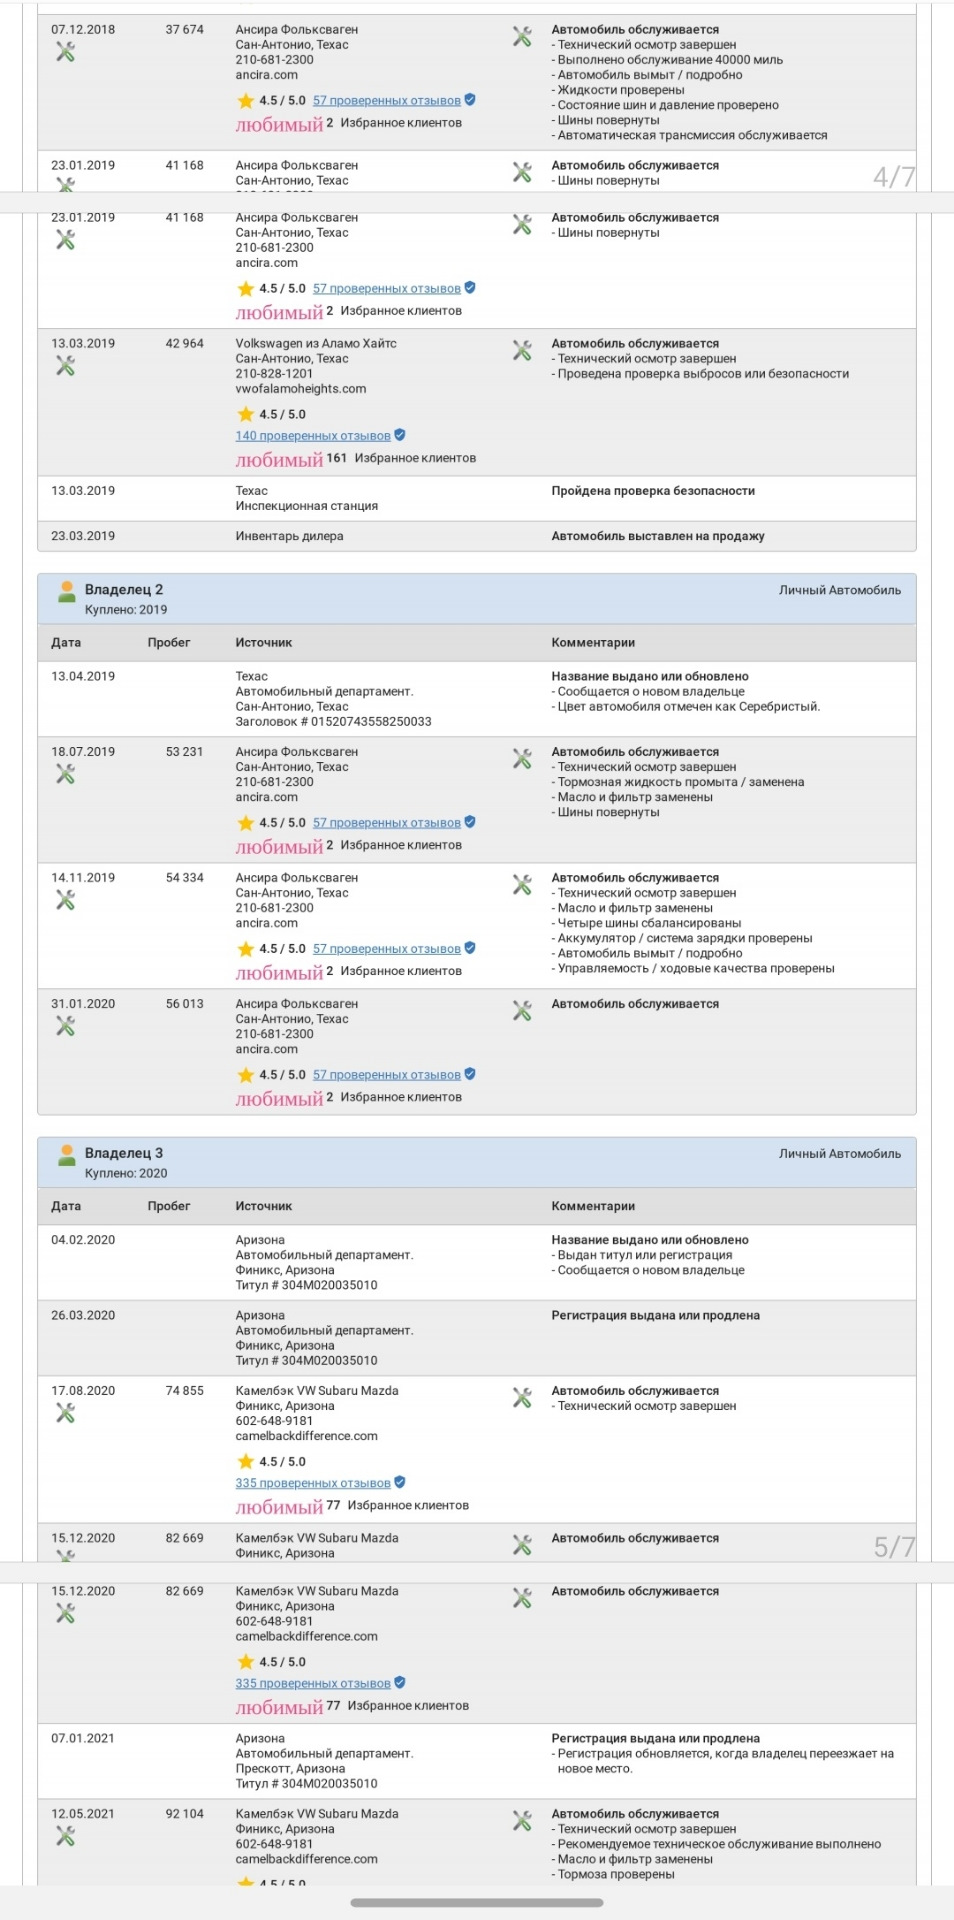Click the wrench icon under date 14.11.2019
The image size is (954, 1920).
[x=65, y=899]
